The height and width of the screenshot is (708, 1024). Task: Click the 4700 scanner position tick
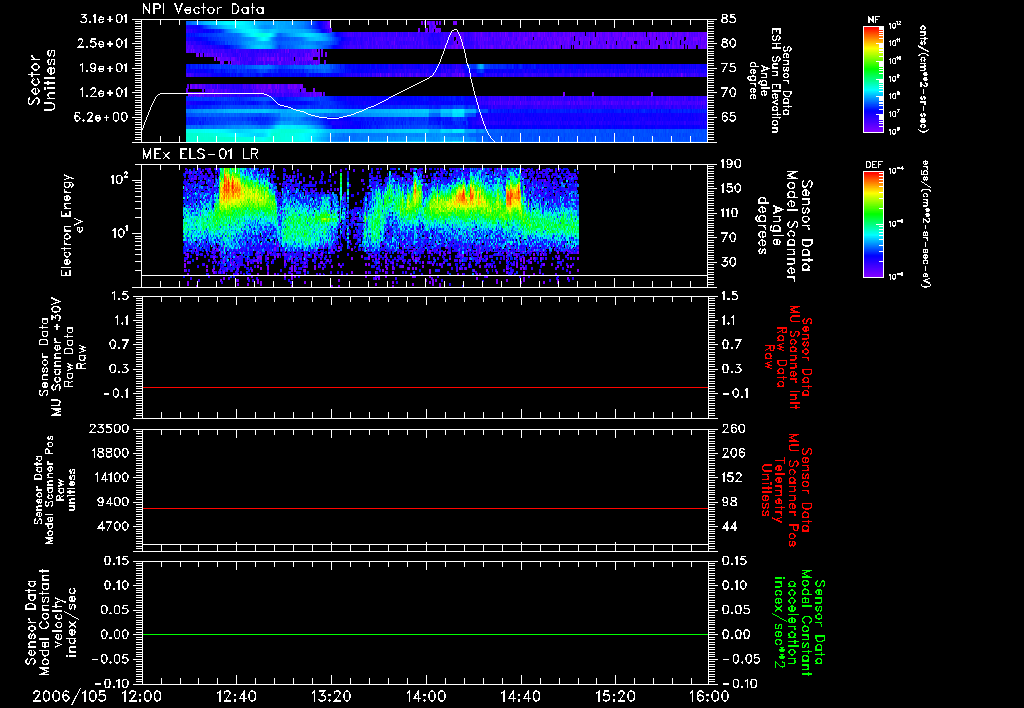coord(114,526)
